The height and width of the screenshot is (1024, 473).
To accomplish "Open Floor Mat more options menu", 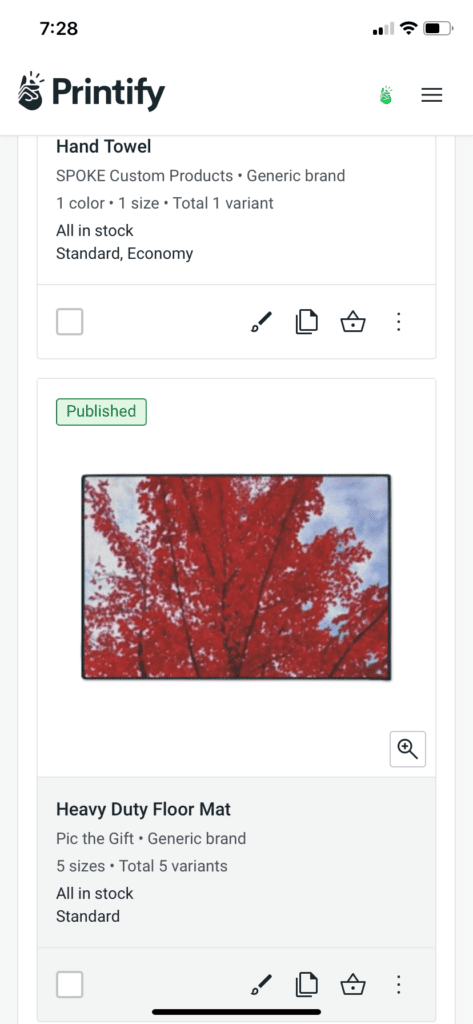I will pos(399,984).
